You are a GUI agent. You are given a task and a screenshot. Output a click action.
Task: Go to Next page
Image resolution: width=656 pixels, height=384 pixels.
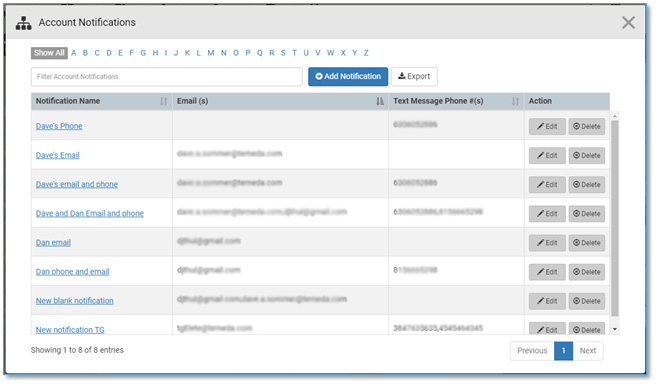(x=588, y=351)
